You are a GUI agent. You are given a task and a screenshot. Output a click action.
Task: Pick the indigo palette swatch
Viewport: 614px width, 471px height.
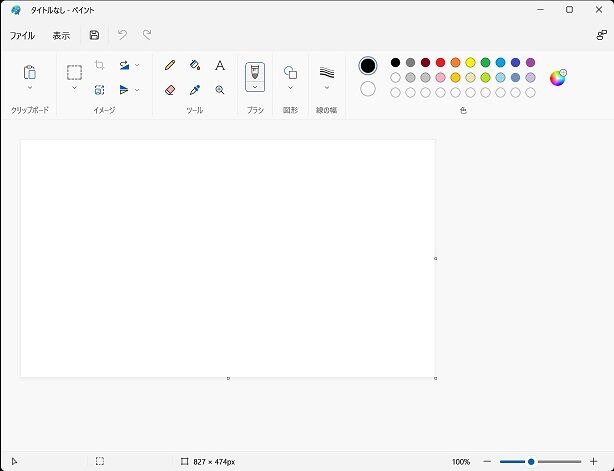(515, 62)
